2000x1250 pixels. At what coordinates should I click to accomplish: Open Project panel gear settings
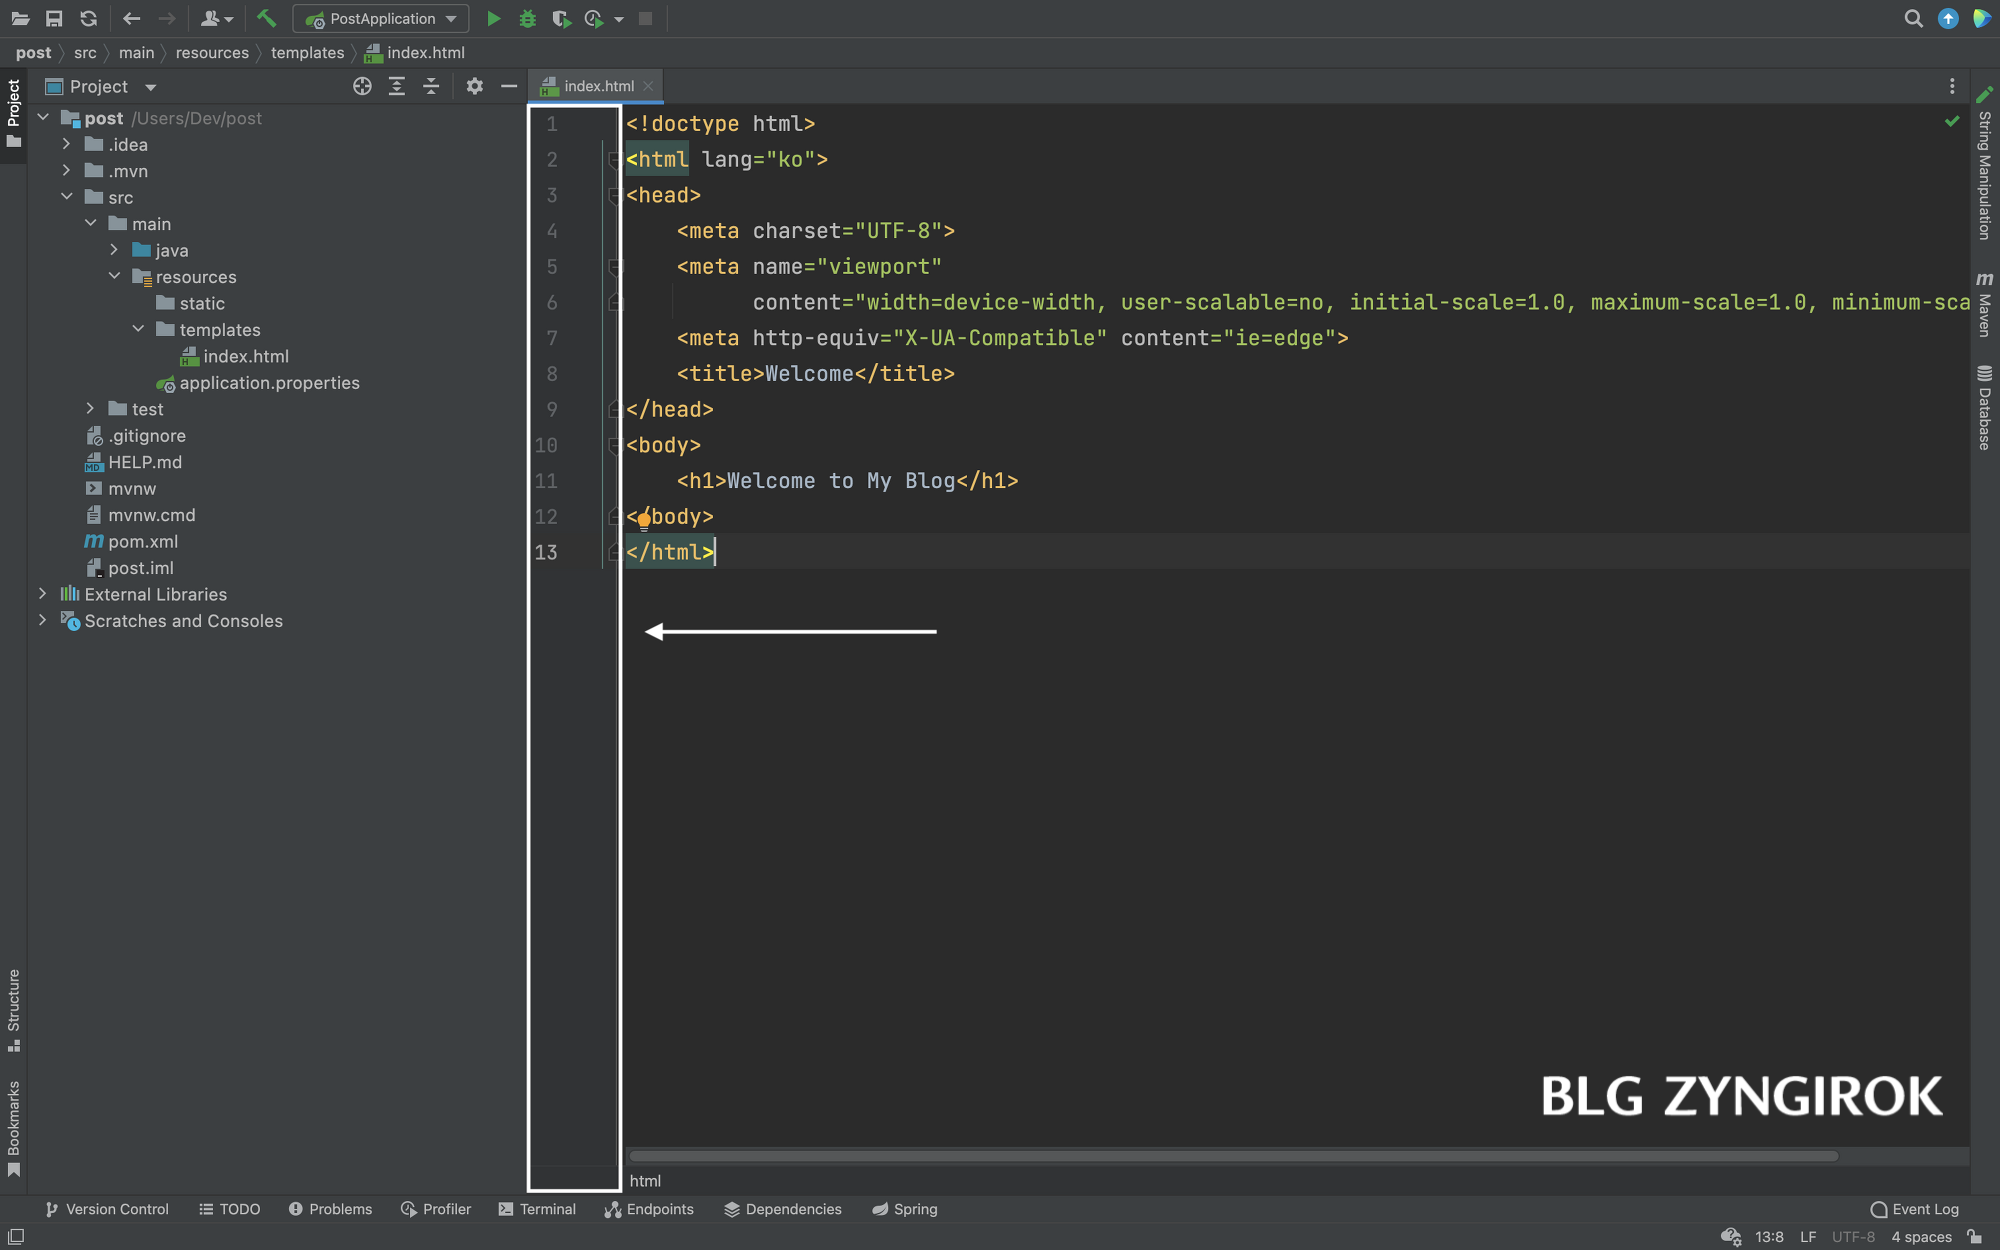pyautogui.click(x=474, y=87)
